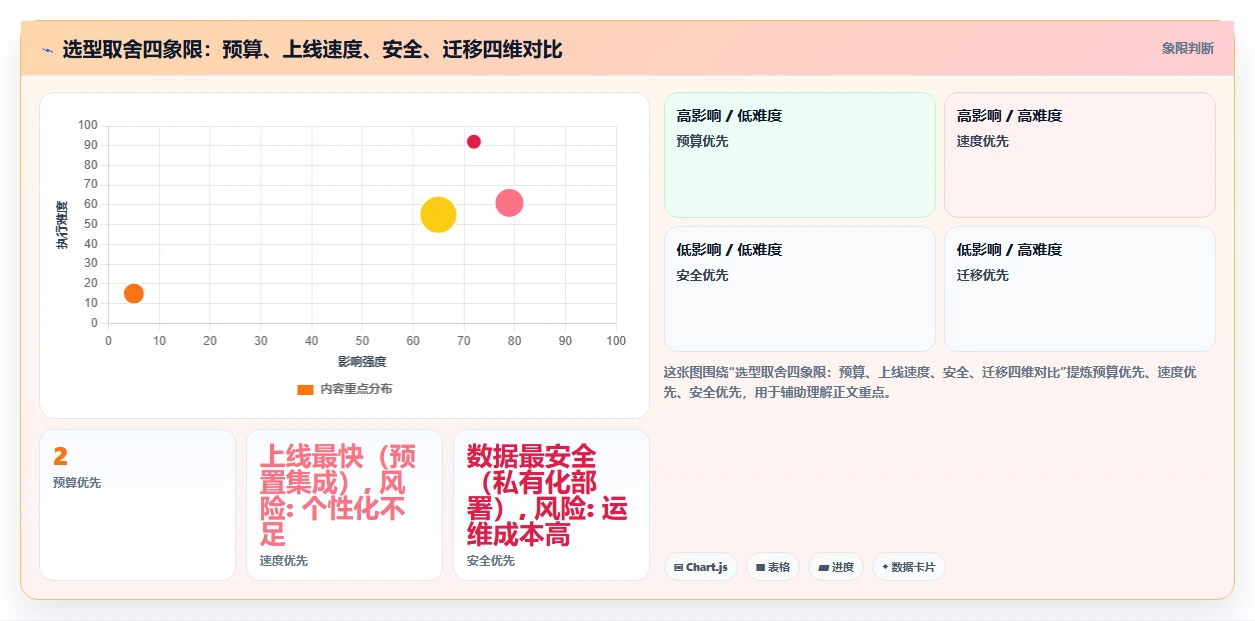The image size is (1255, 621).
Task: Click the icon inside Chart.js chip
Action: 679,568
